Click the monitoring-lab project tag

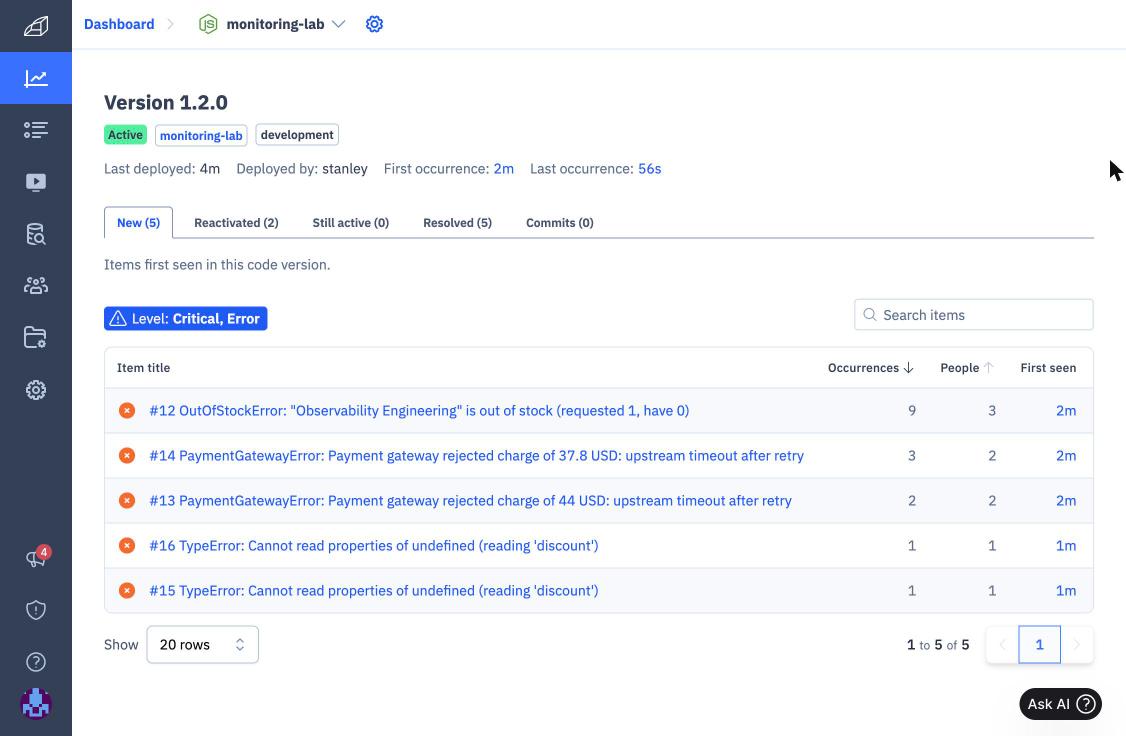click(x=201, y=135)
